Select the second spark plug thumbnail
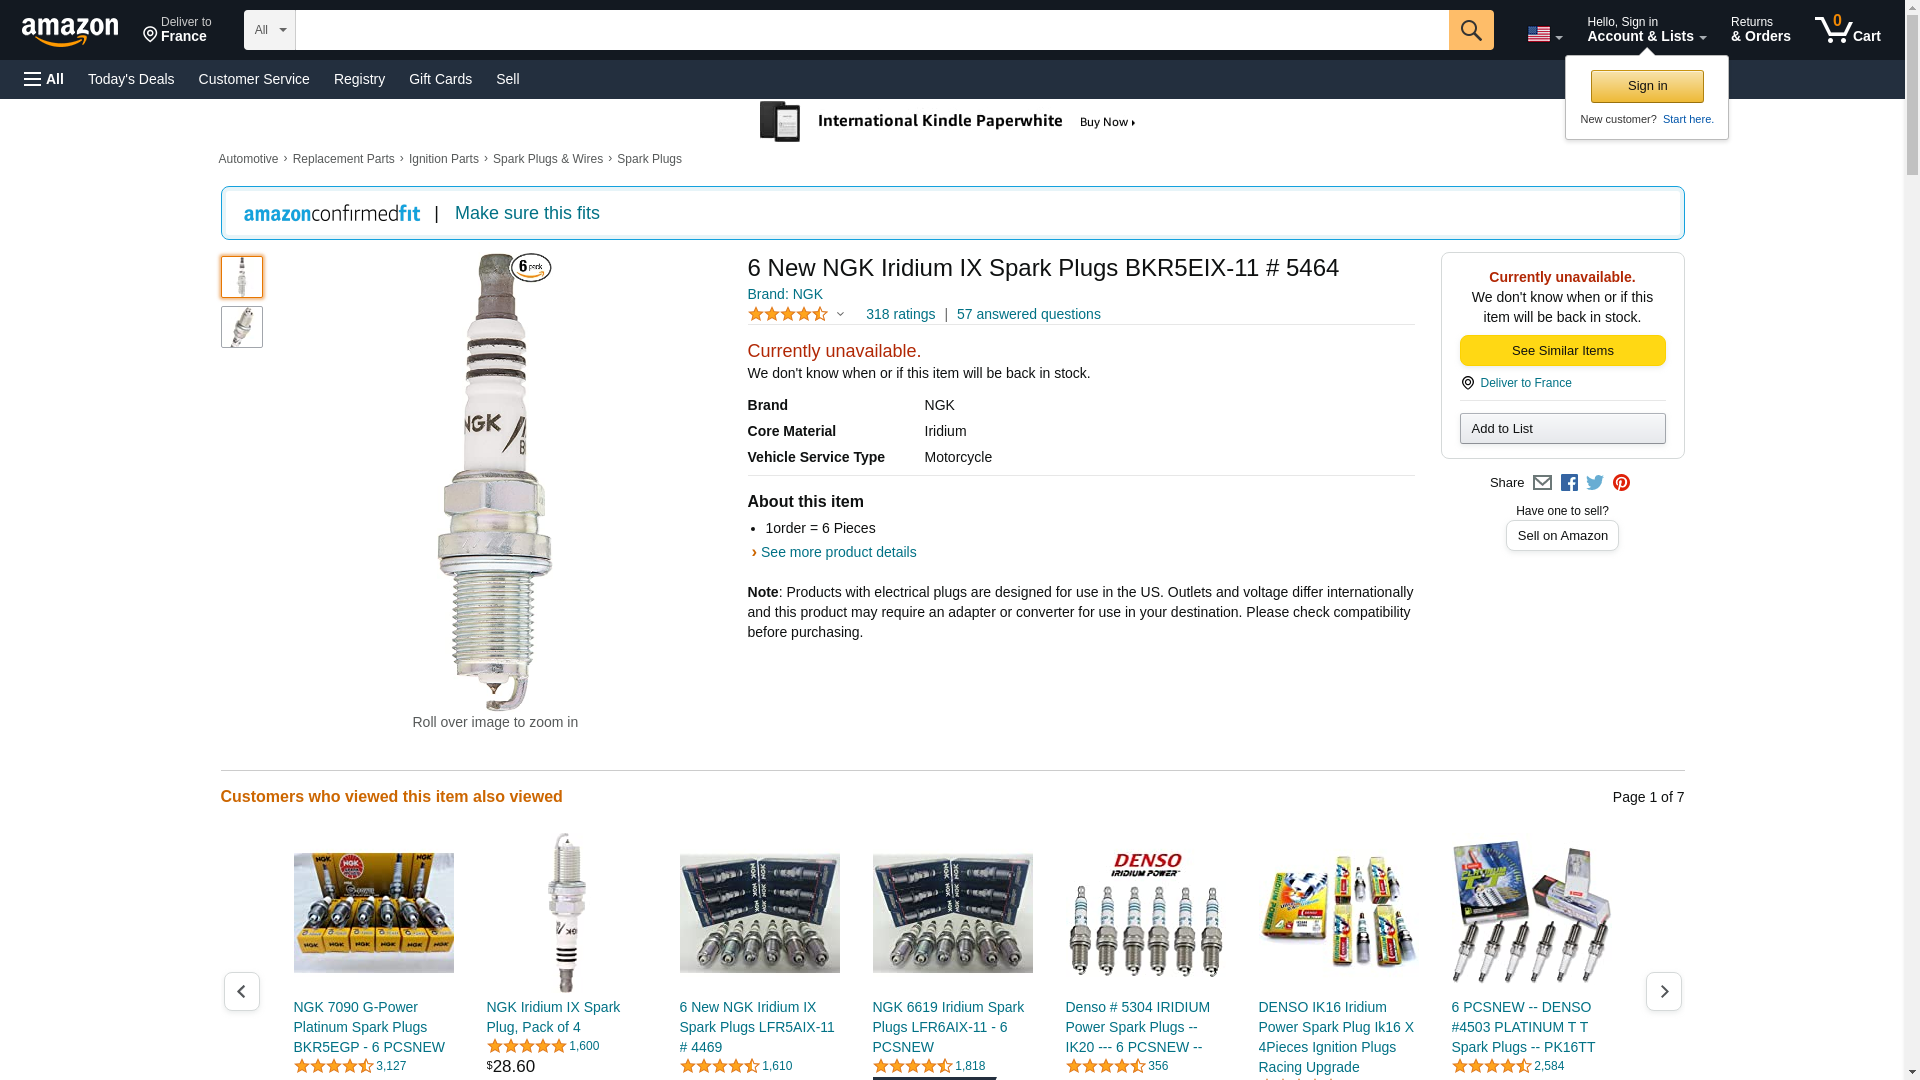The width and height of the screenshot is (1920, 1080). [x=242, y=327]
